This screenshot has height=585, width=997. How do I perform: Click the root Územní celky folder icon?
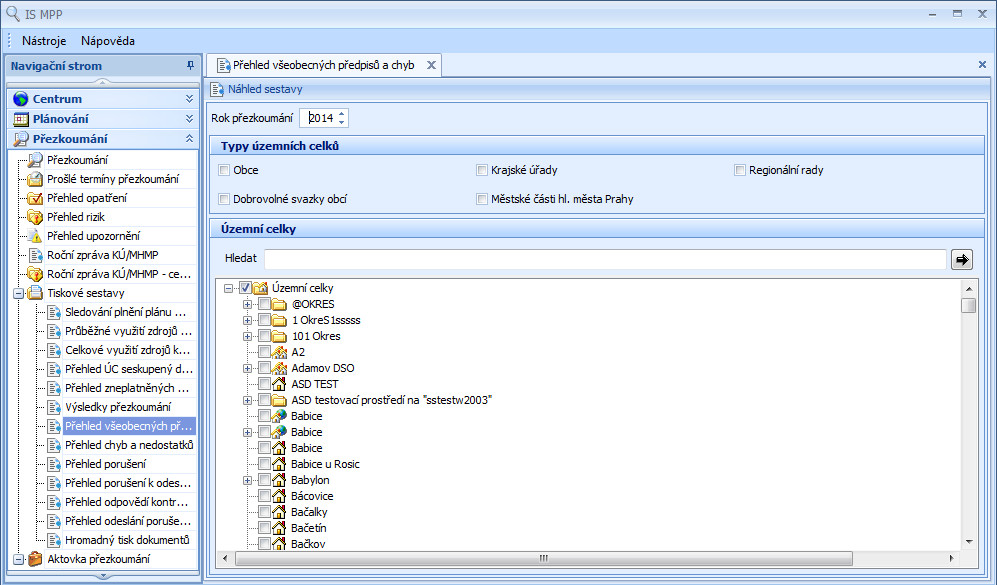[x=260, y=288]
